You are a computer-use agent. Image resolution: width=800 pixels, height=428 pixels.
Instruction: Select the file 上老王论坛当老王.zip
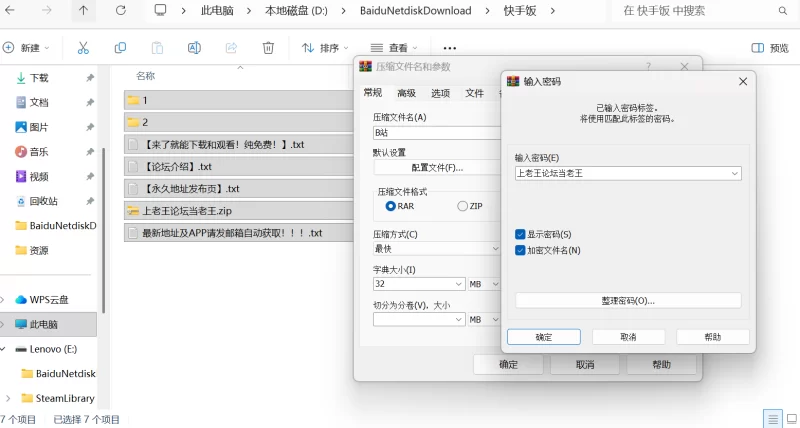[239, 211]
